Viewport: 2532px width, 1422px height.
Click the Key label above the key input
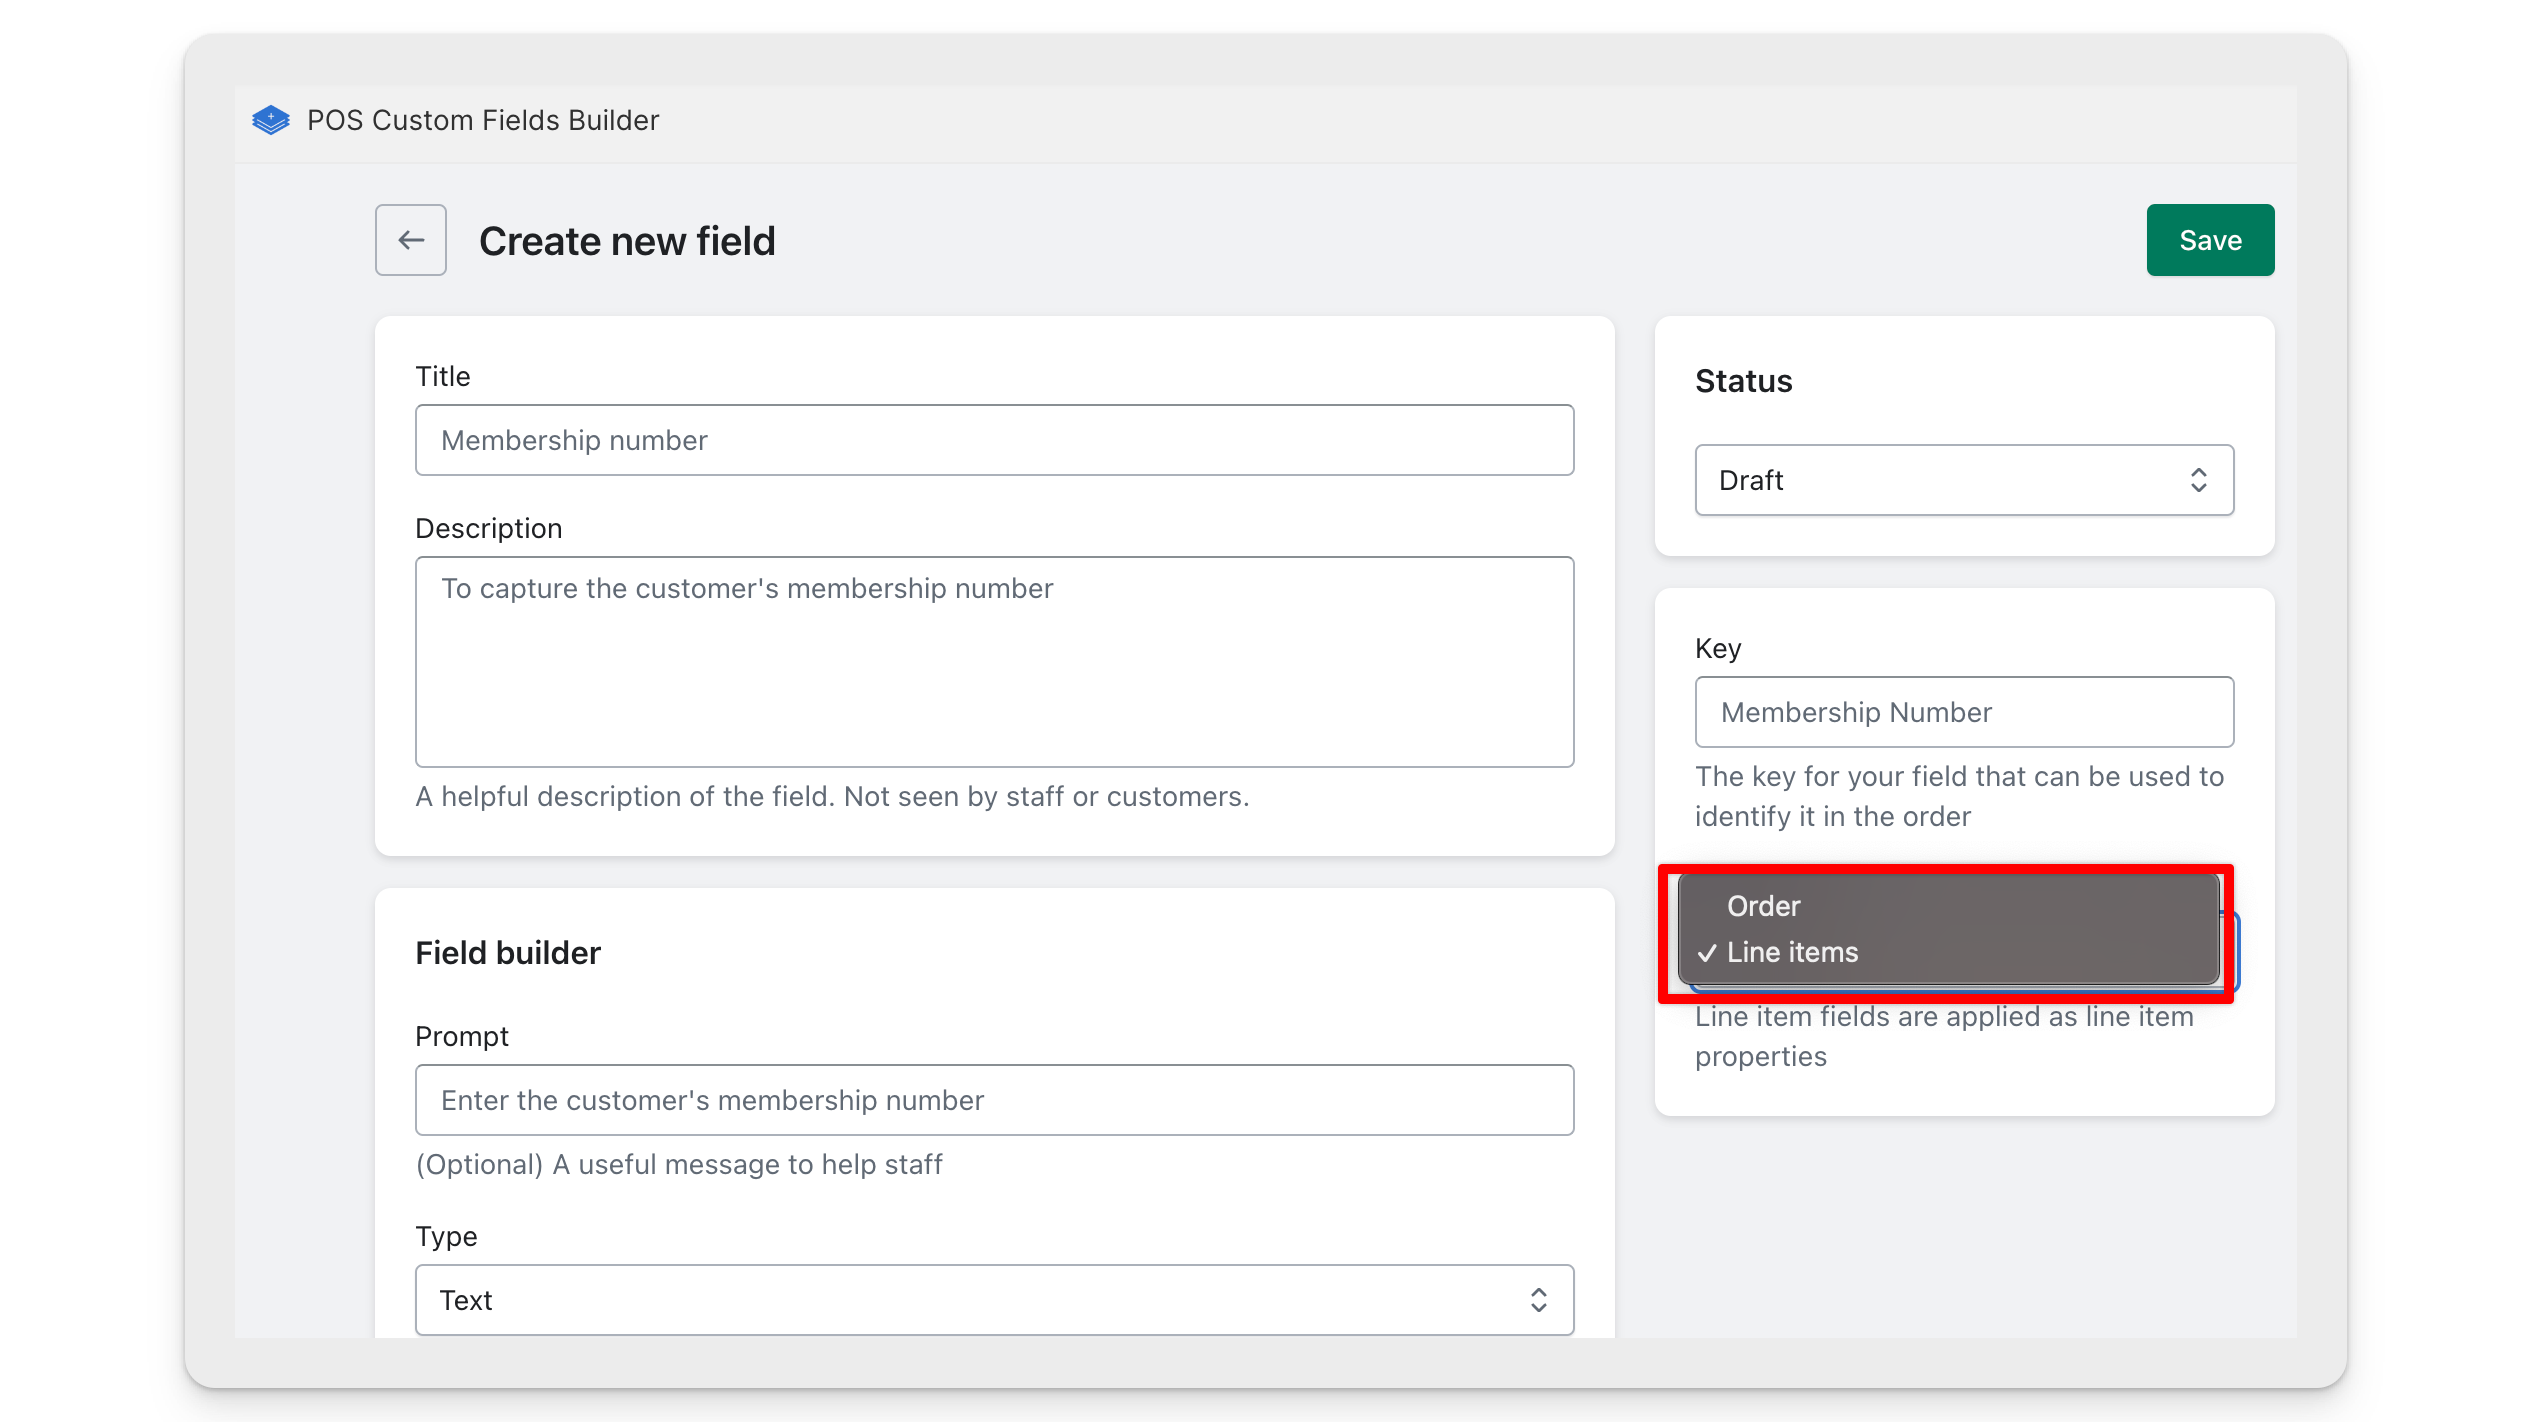pos(1716,648)
